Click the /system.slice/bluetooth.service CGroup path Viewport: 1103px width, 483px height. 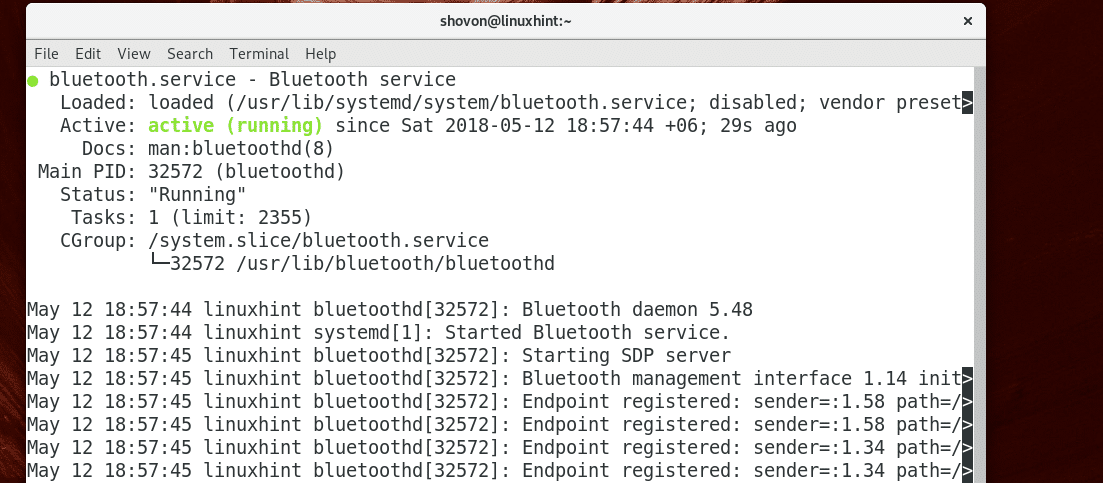coord(318,240)
